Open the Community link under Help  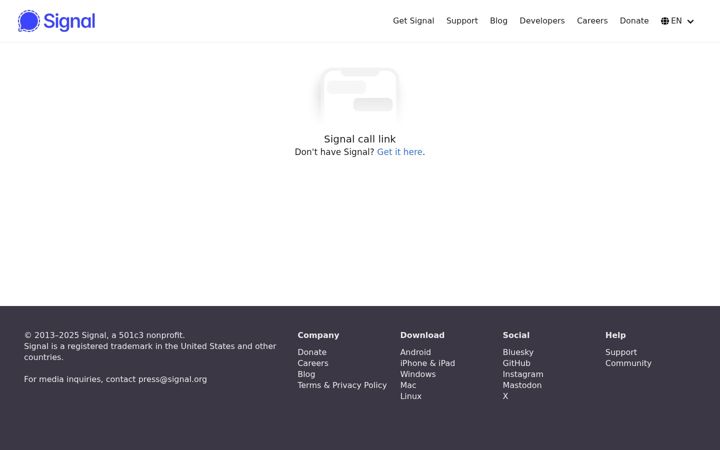pos(628,363)
